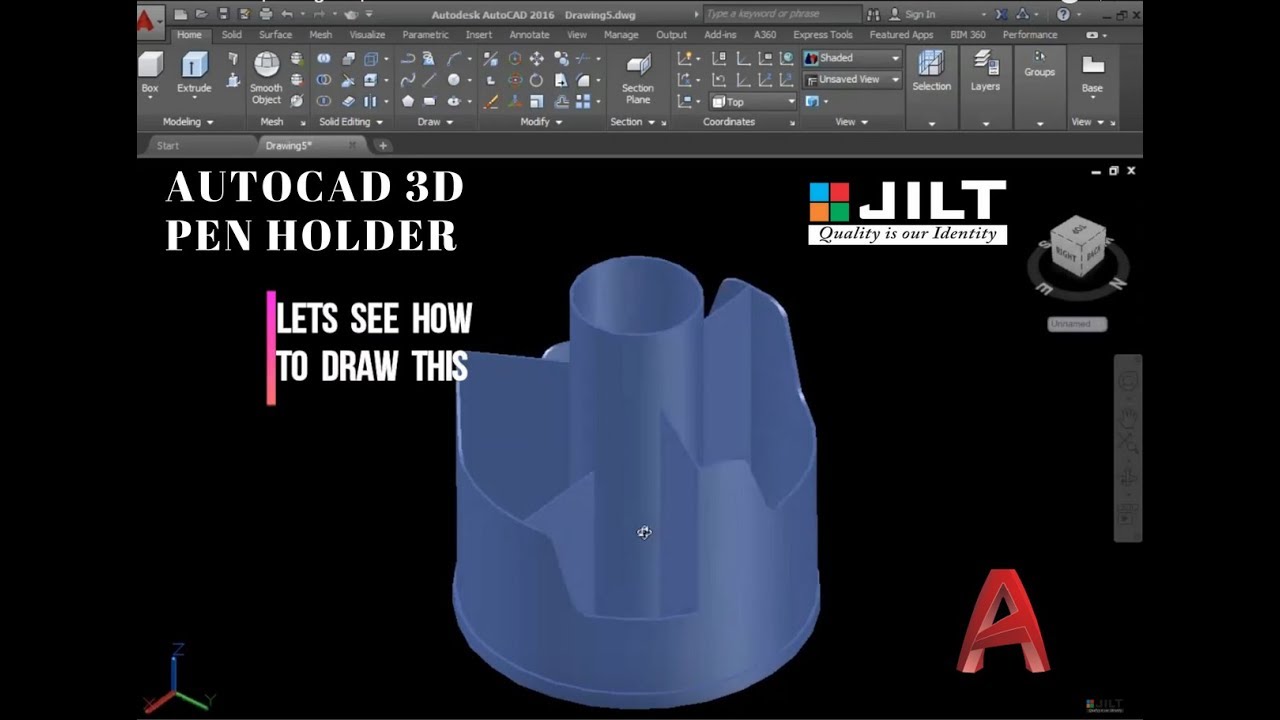Click the Groups panel button

[1040, 65]
